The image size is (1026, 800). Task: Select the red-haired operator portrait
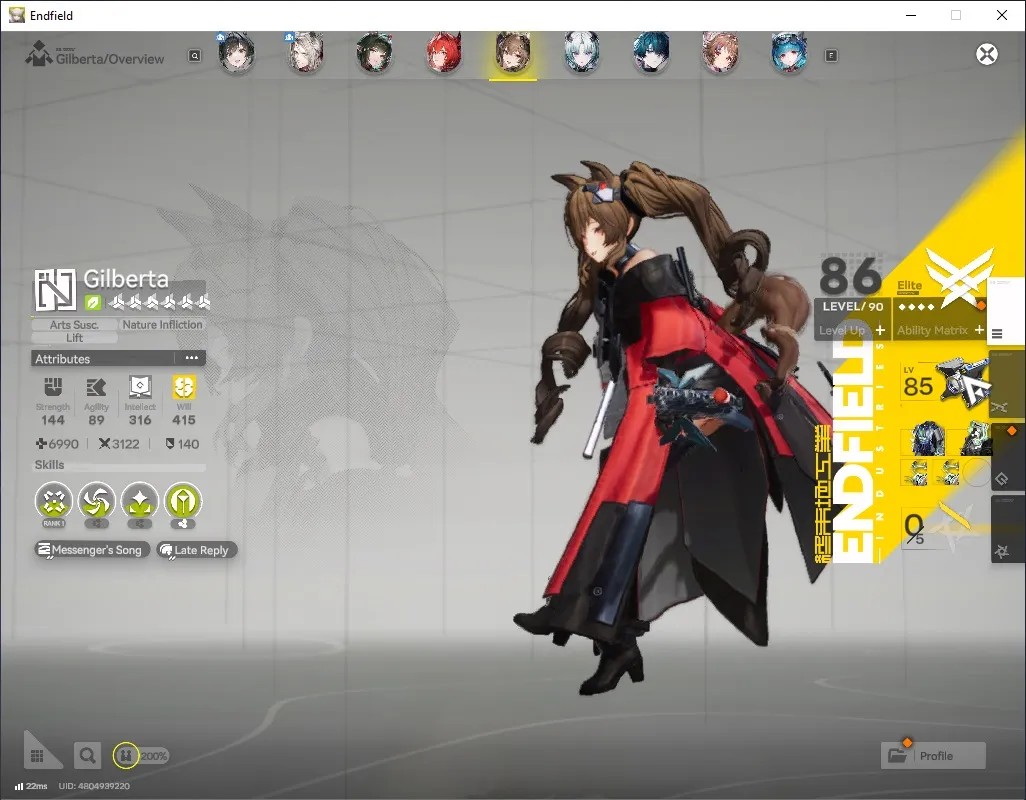point(444,54)
